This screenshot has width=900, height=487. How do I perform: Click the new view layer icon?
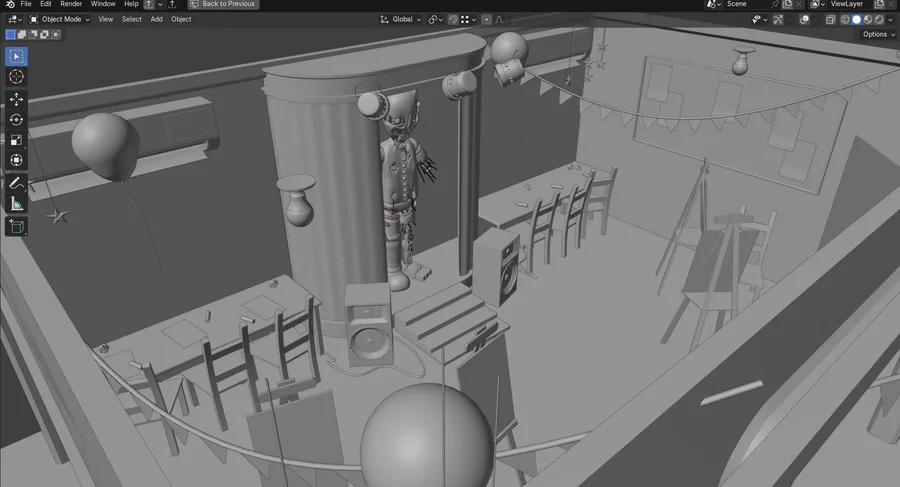point(879,4)
